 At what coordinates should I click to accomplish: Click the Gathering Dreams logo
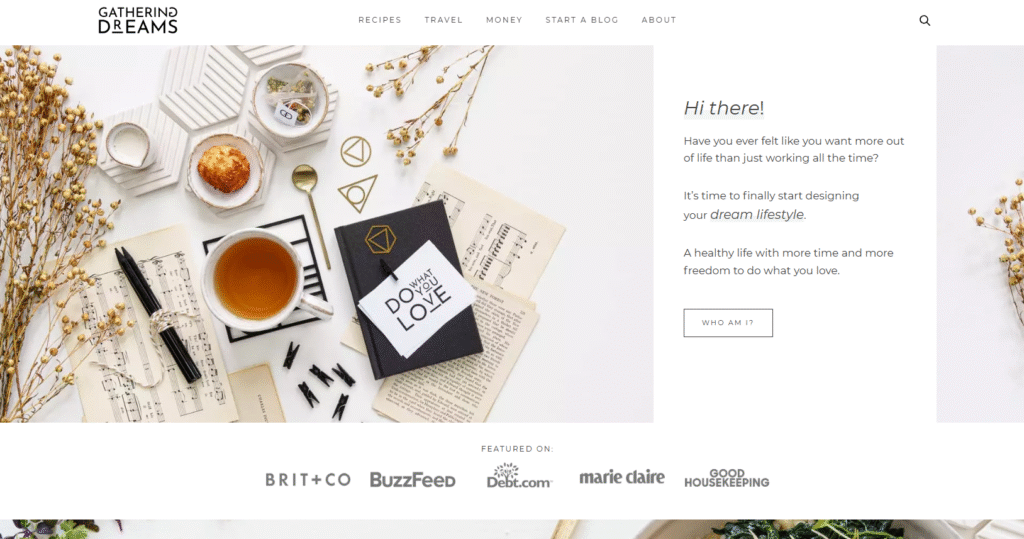(x=138, y=20)
